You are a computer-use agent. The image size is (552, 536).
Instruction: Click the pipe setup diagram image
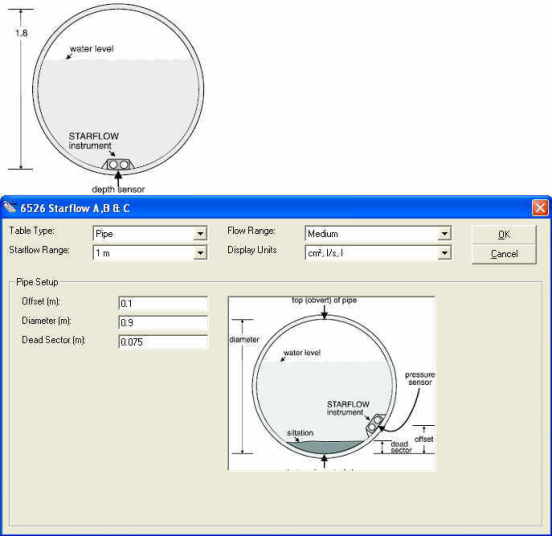332,384
